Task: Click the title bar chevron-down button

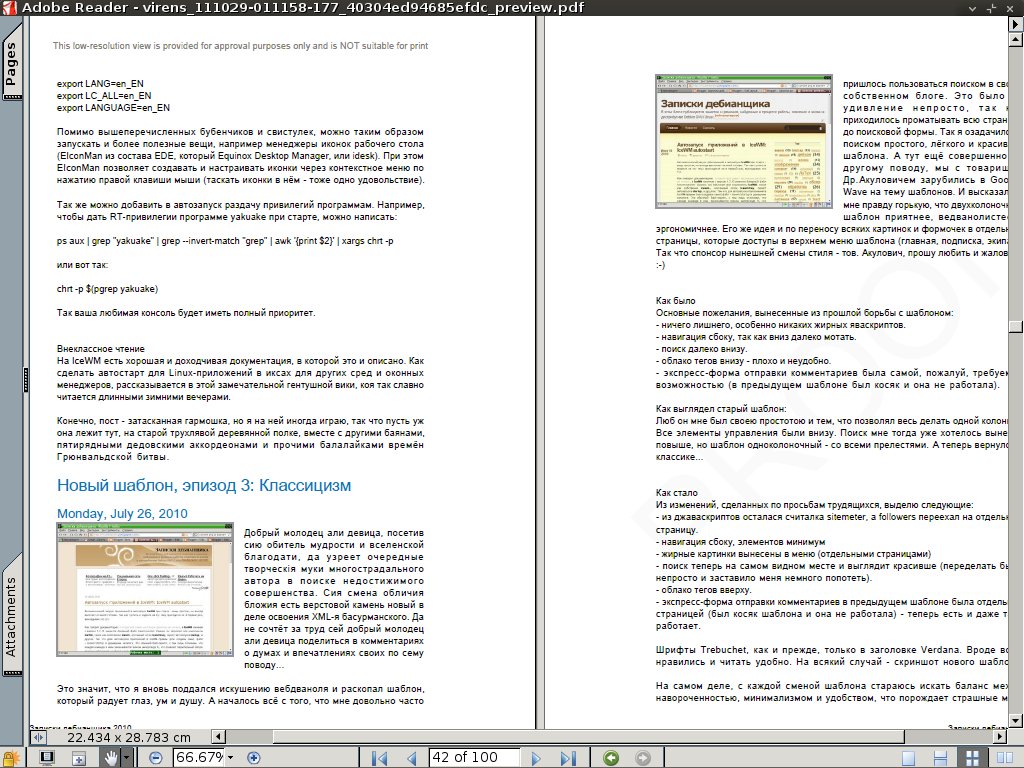Action: pyautogui.click(x=972, y=8)
